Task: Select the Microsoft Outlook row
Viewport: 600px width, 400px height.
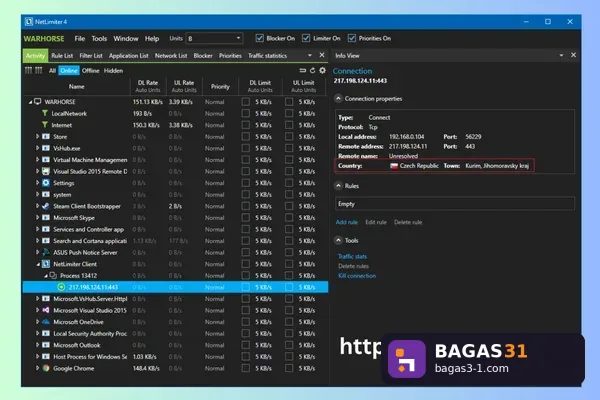Action: point(176,345)
